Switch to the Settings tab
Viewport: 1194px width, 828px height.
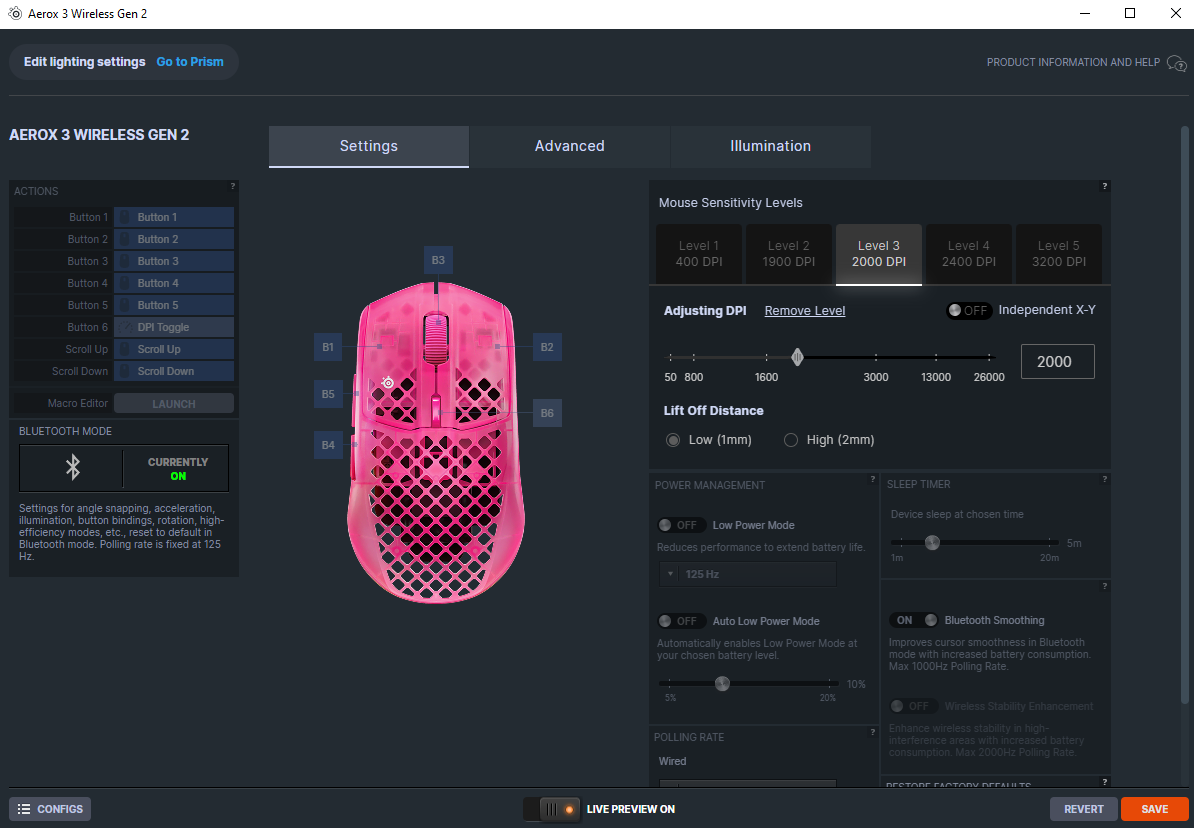[369, 146]
